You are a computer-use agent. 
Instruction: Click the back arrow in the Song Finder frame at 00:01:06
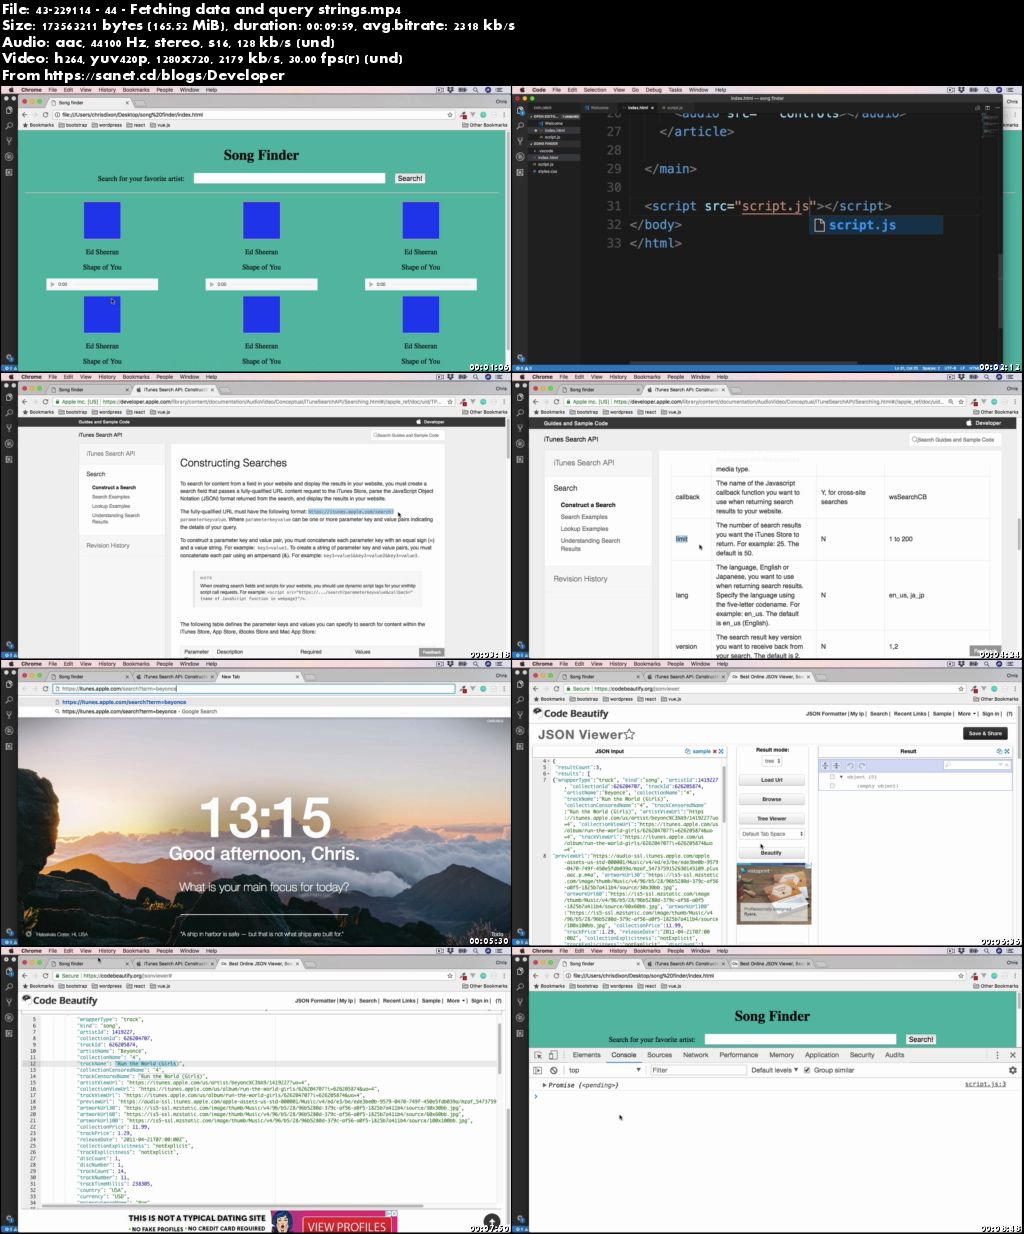tap(25, 114)
